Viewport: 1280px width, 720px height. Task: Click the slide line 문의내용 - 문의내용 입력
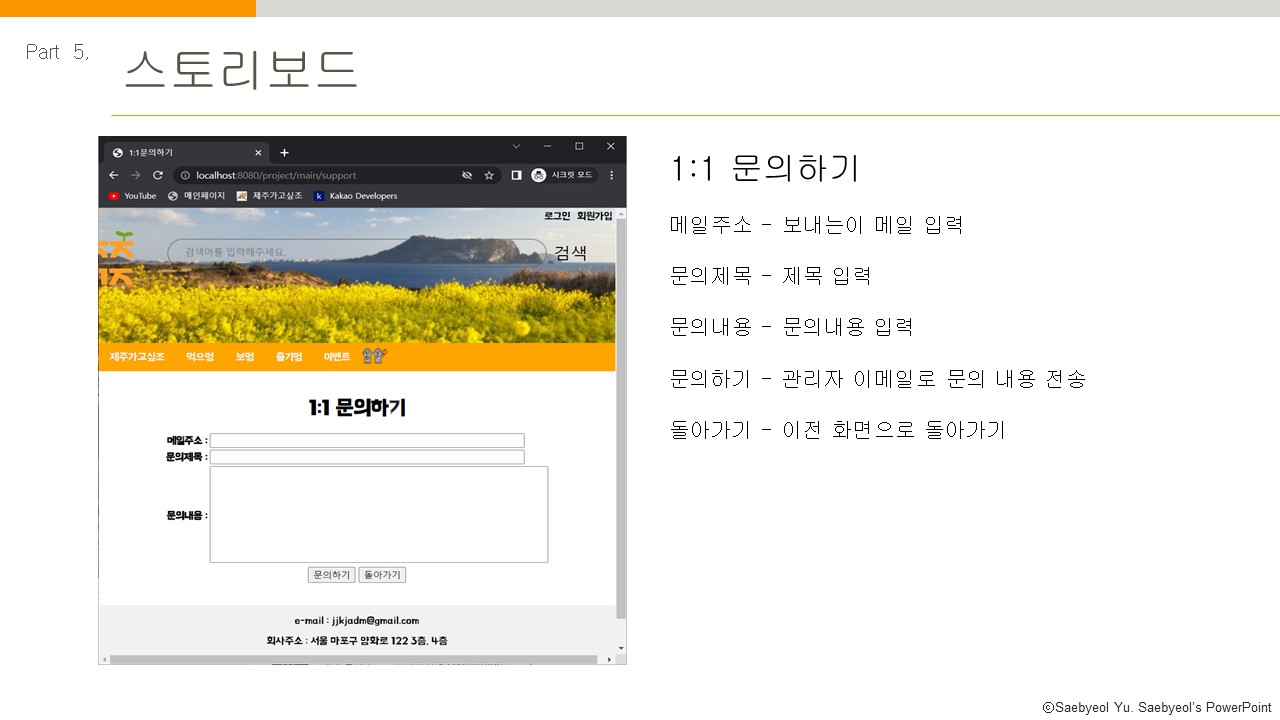point(791,327)
